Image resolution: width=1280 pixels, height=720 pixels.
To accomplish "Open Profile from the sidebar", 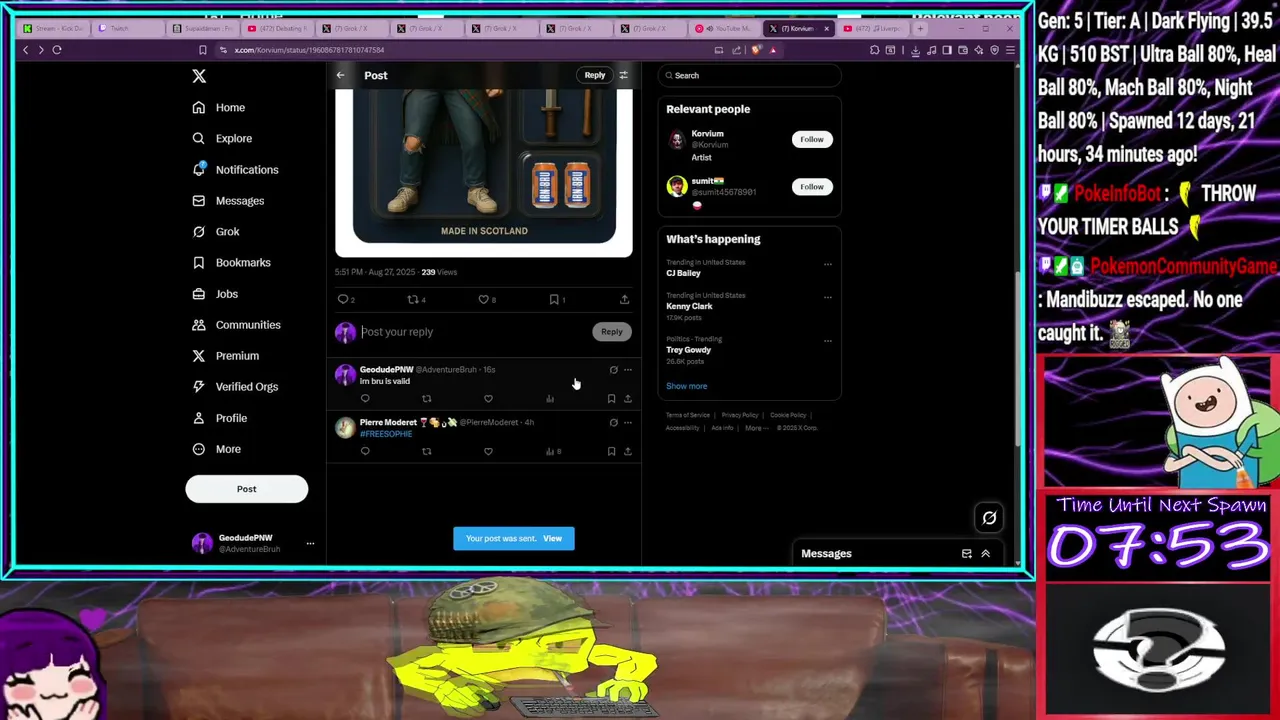I will coord(219,417).
